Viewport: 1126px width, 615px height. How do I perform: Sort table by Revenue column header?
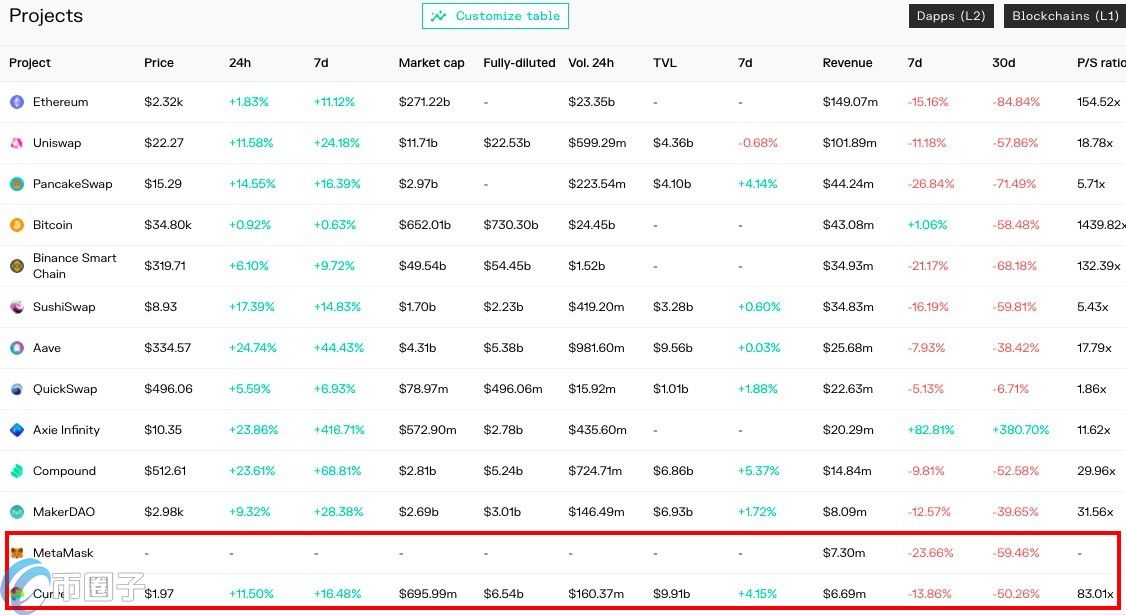click(x=847, y=63)
